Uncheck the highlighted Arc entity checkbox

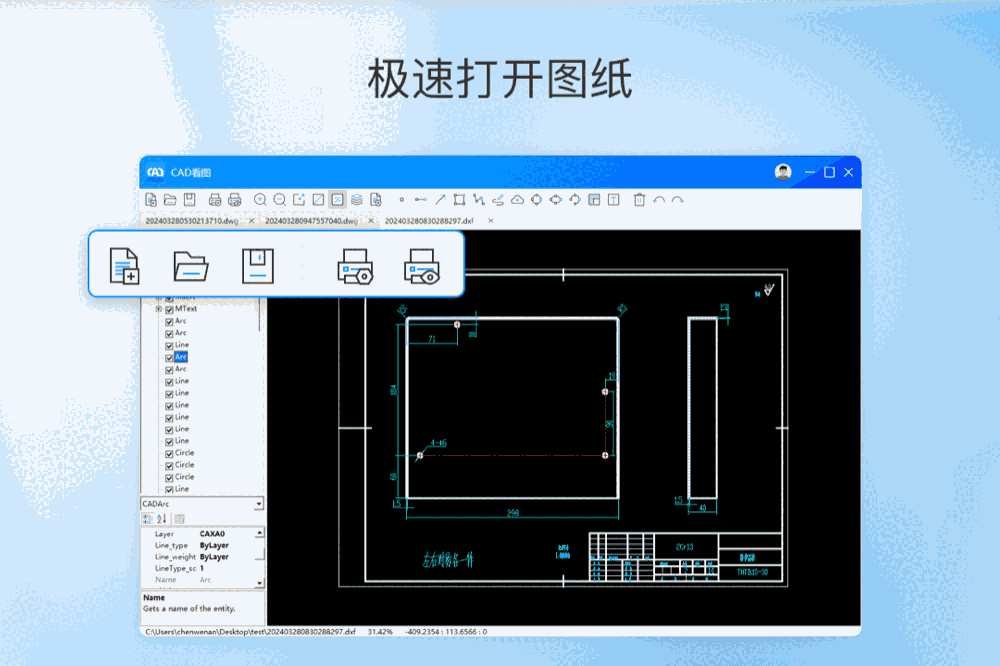169,357
